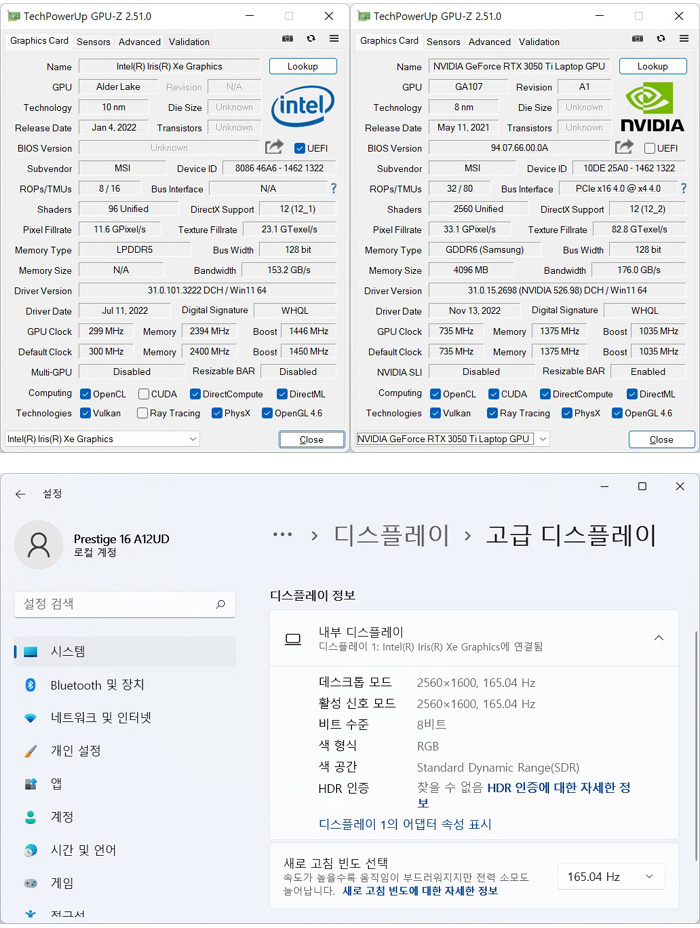This screenshot has height=928, width=700.
Task: Click the back arrow in Settings window
Action: pyautogui.click(x=20, y=494)
